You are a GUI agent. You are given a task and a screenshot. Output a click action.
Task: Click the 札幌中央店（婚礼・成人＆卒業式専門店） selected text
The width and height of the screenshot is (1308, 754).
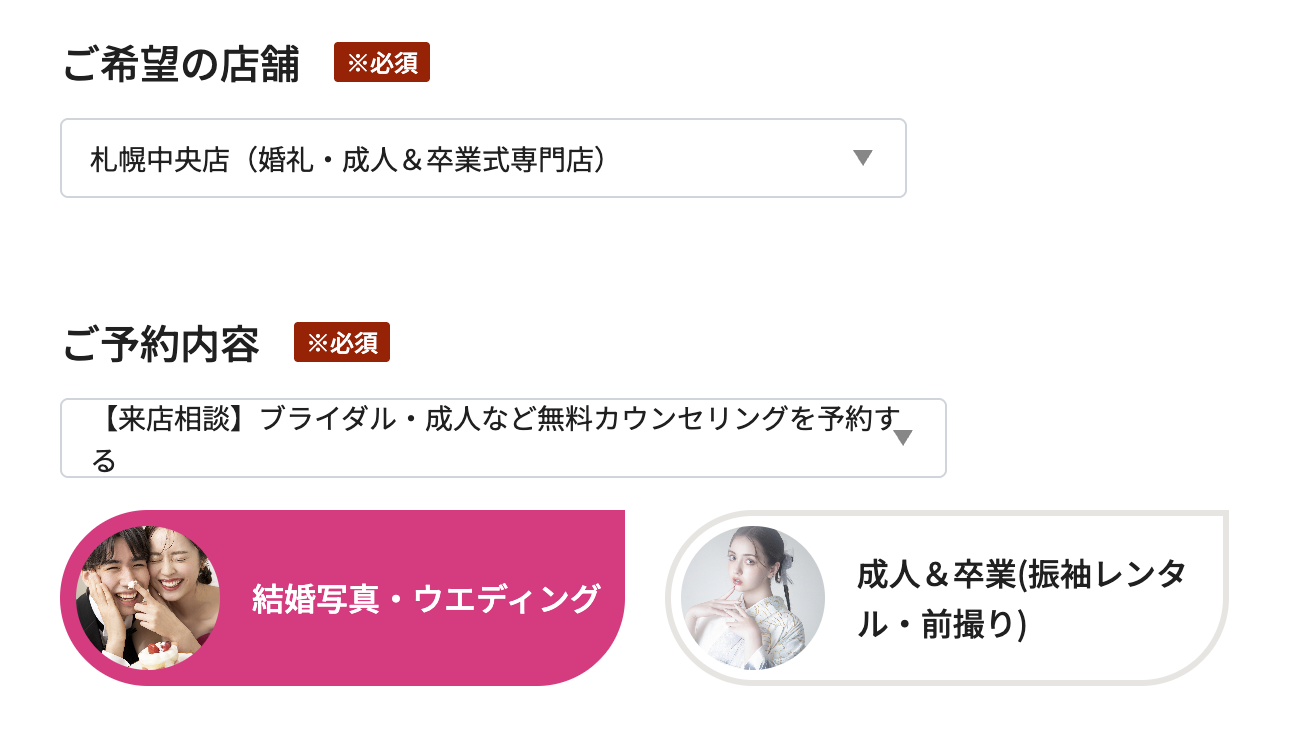click(x=349, y=159)
